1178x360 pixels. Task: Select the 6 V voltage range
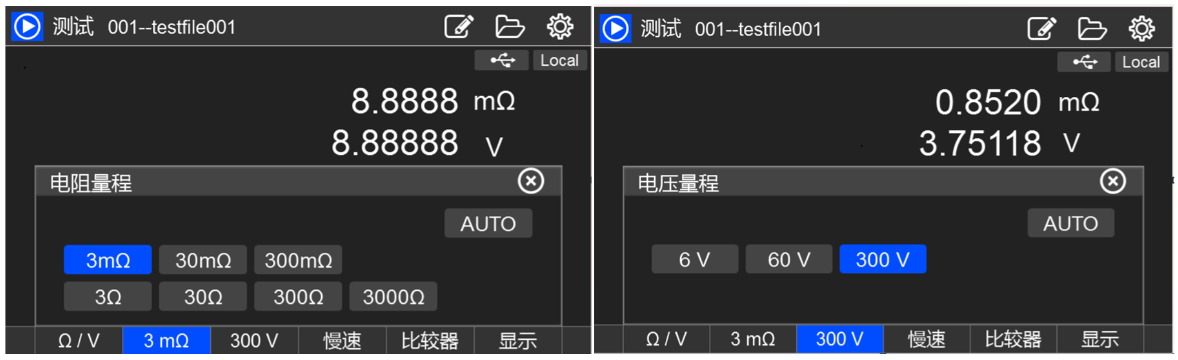(695, 259)
